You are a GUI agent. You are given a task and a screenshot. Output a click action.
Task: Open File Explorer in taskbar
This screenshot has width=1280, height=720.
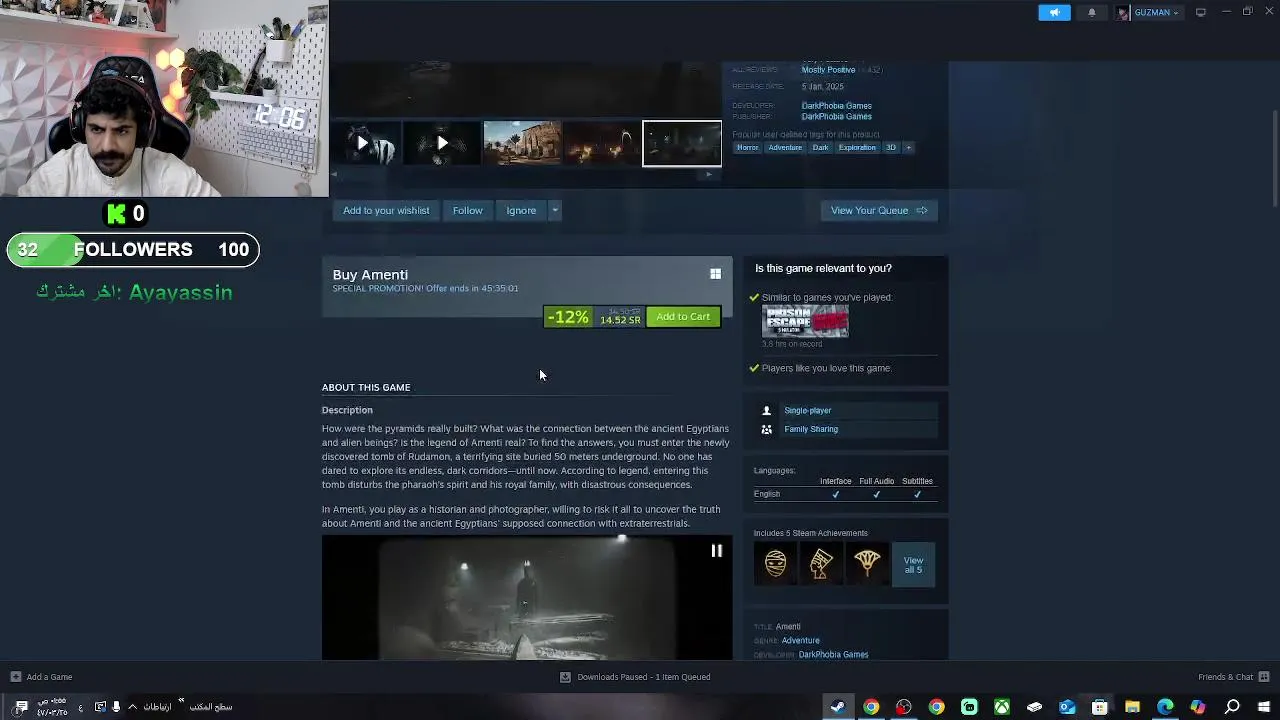coord(1132,707)
